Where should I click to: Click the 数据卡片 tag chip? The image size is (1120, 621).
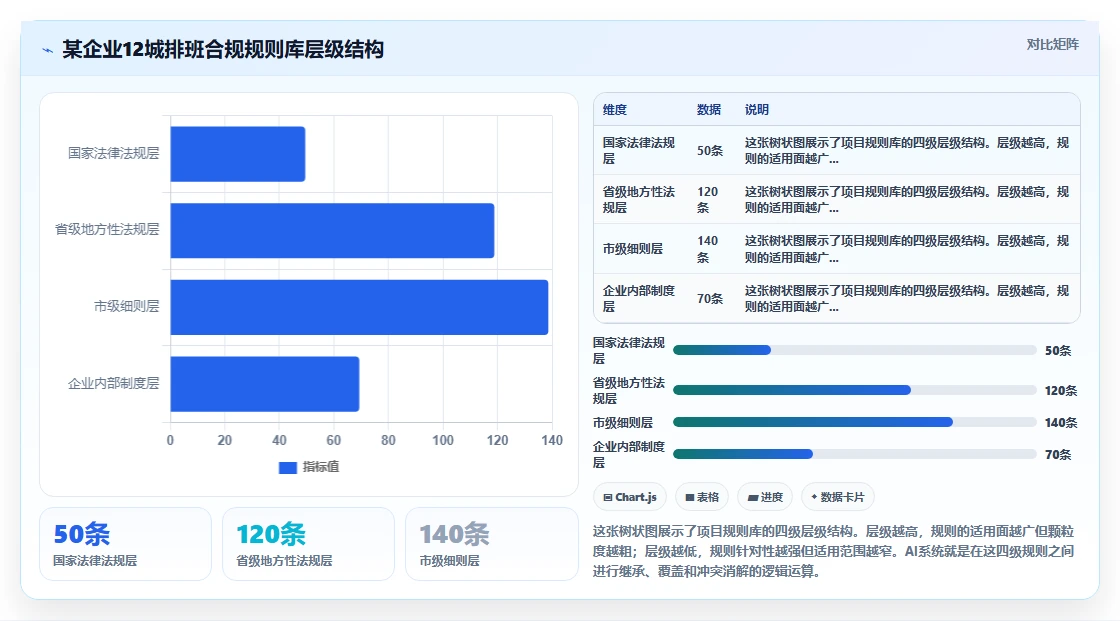[x=837, y=497]
